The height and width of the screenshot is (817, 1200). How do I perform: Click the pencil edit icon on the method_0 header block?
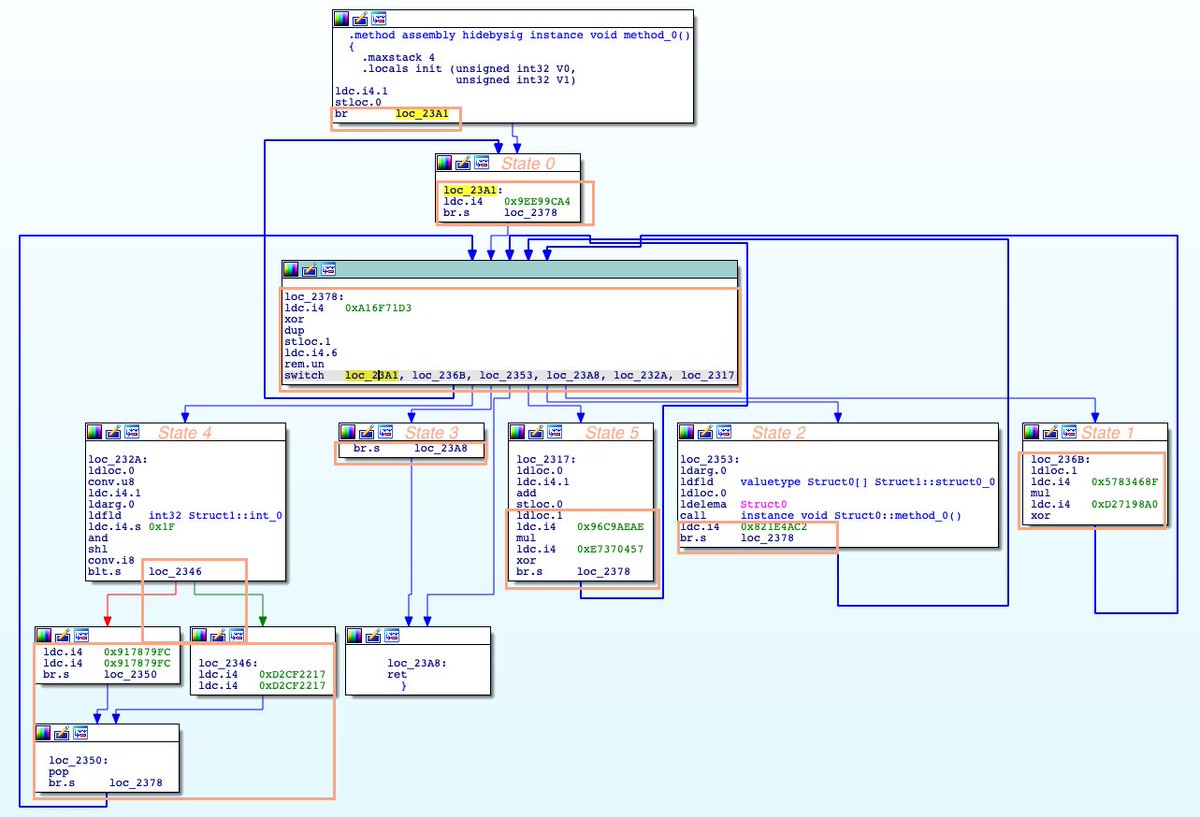(360, 18)
